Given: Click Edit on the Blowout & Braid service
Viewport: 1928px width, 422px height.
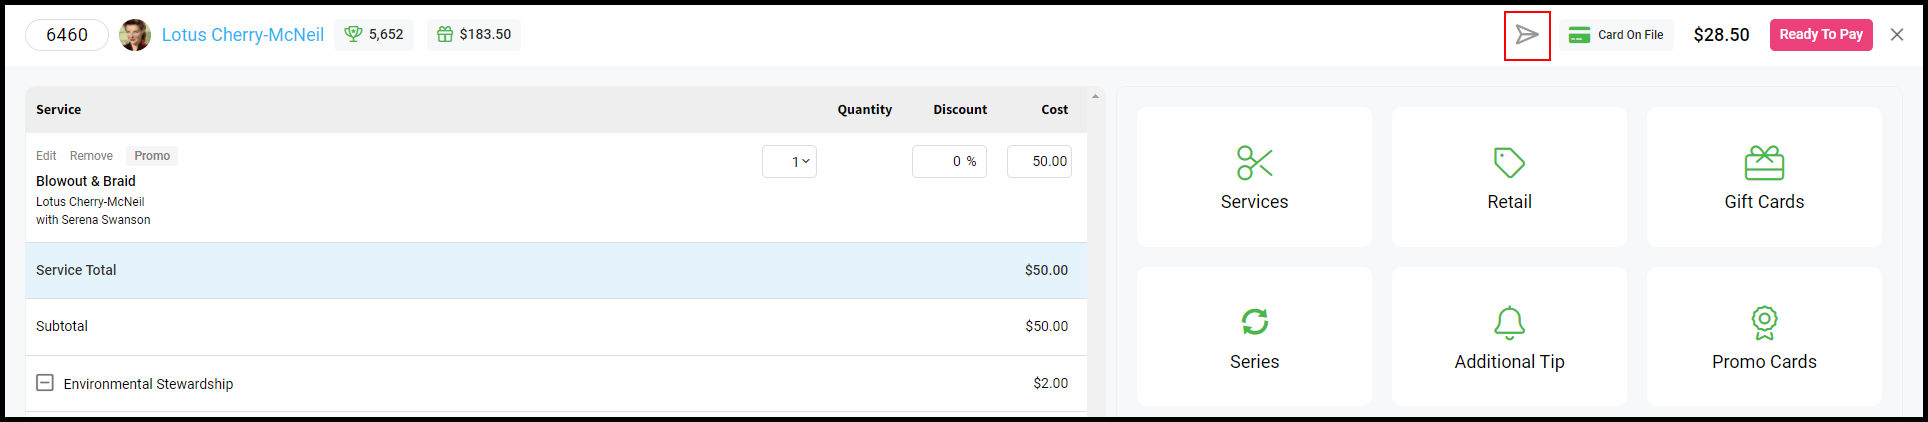Looking at the screenshot, I should [46, 156].
